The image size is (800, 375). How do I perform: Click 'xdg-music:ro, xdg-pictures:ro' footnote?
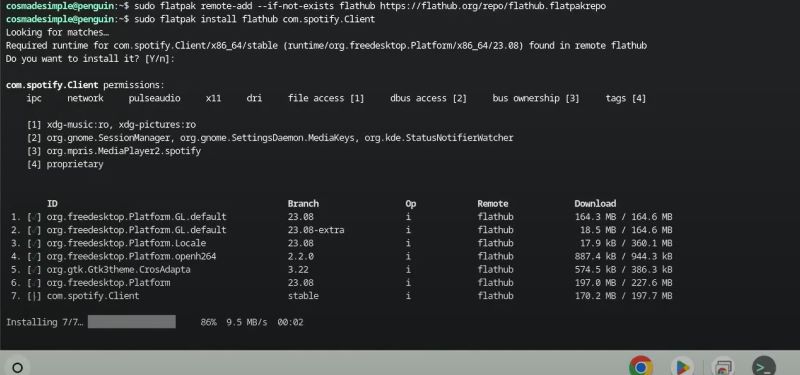coord(121,124)
